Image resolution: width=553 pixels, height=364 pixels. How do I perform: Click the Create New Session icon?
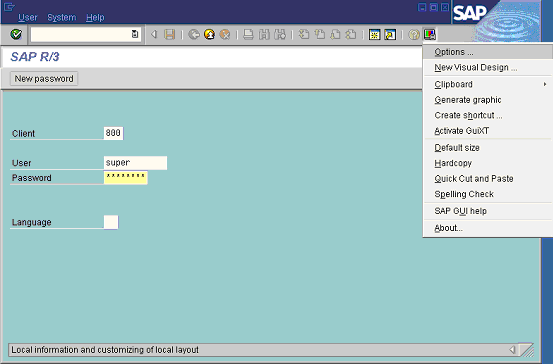pyautogui.click(x=375, y=34)
